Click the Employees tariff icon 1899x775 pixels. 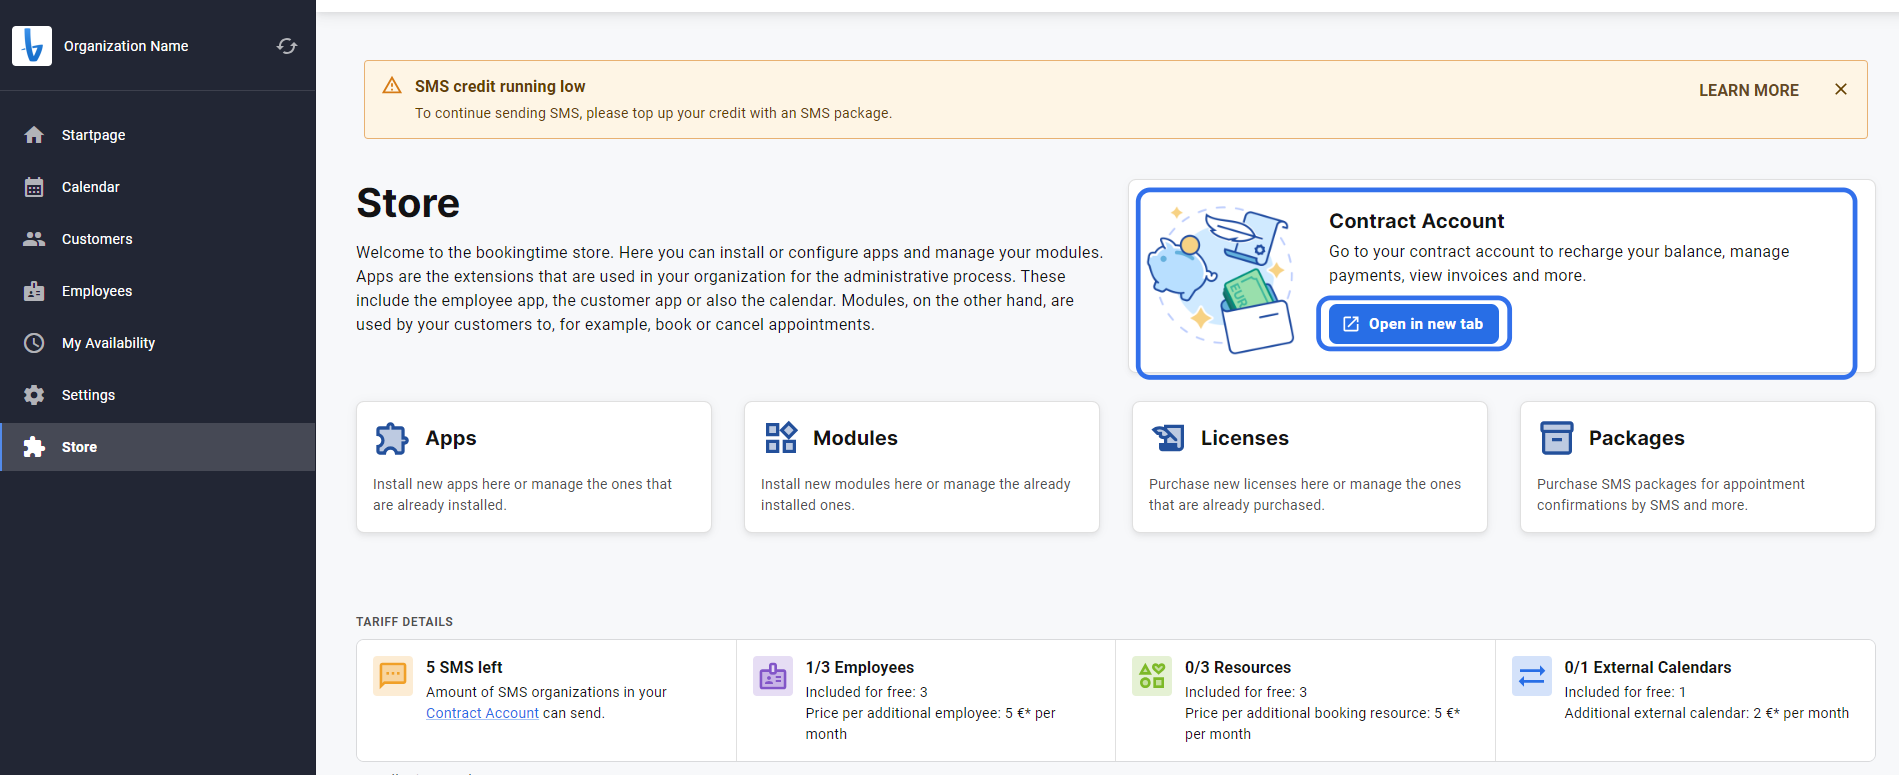pyautogui.click(x=773, y=676)
